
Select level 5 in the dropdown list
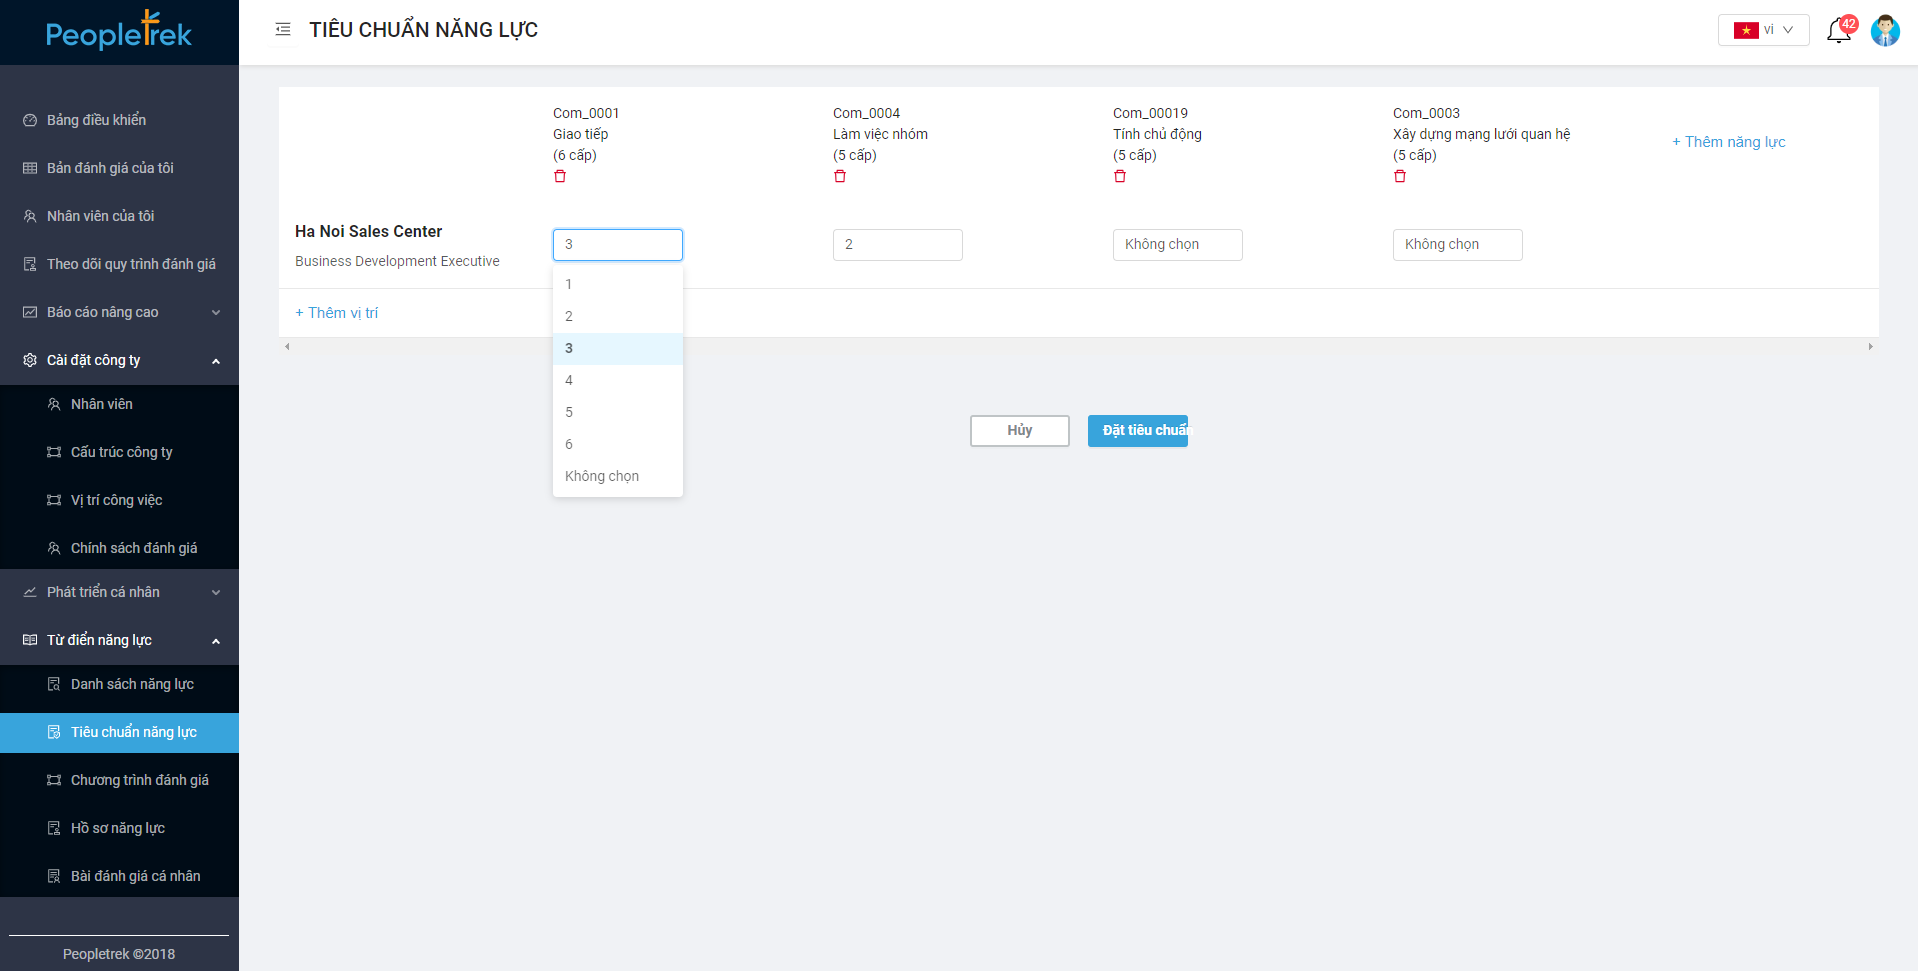569,412
